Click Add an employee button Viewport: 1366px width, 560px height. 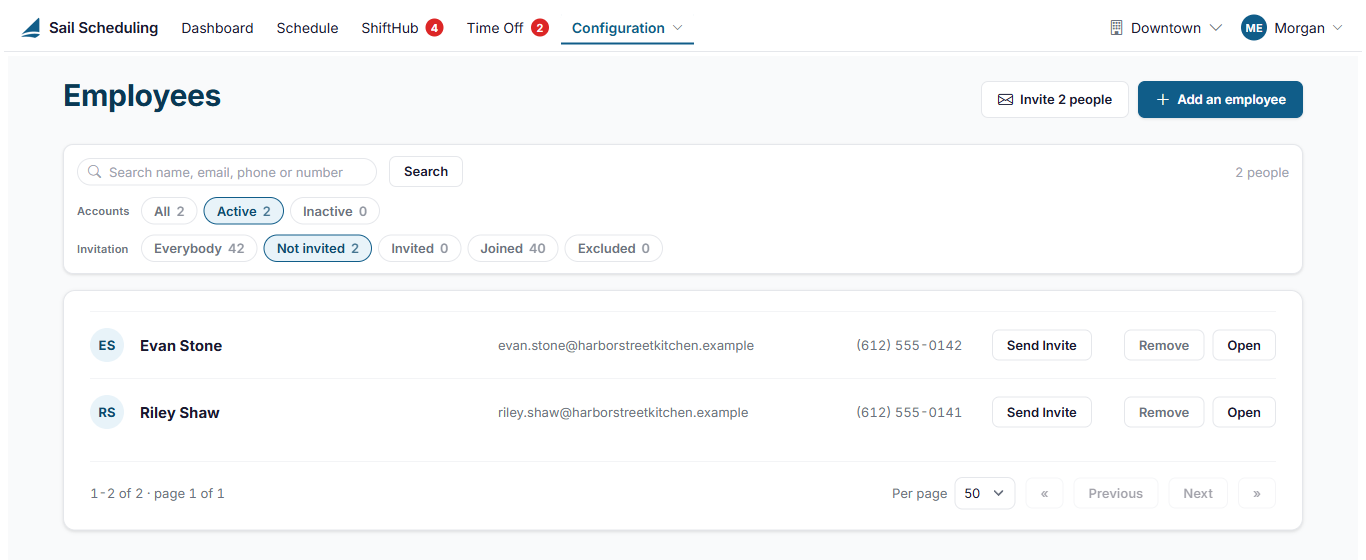[1220, 100]
